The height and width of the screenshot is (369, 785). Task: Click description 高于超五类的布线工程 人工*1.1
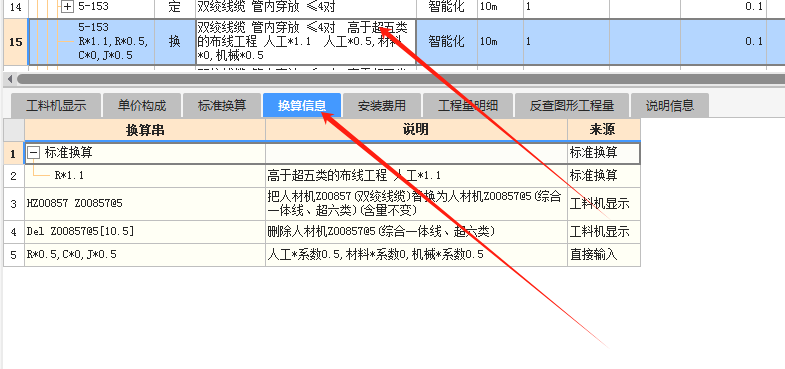(417, 176)
